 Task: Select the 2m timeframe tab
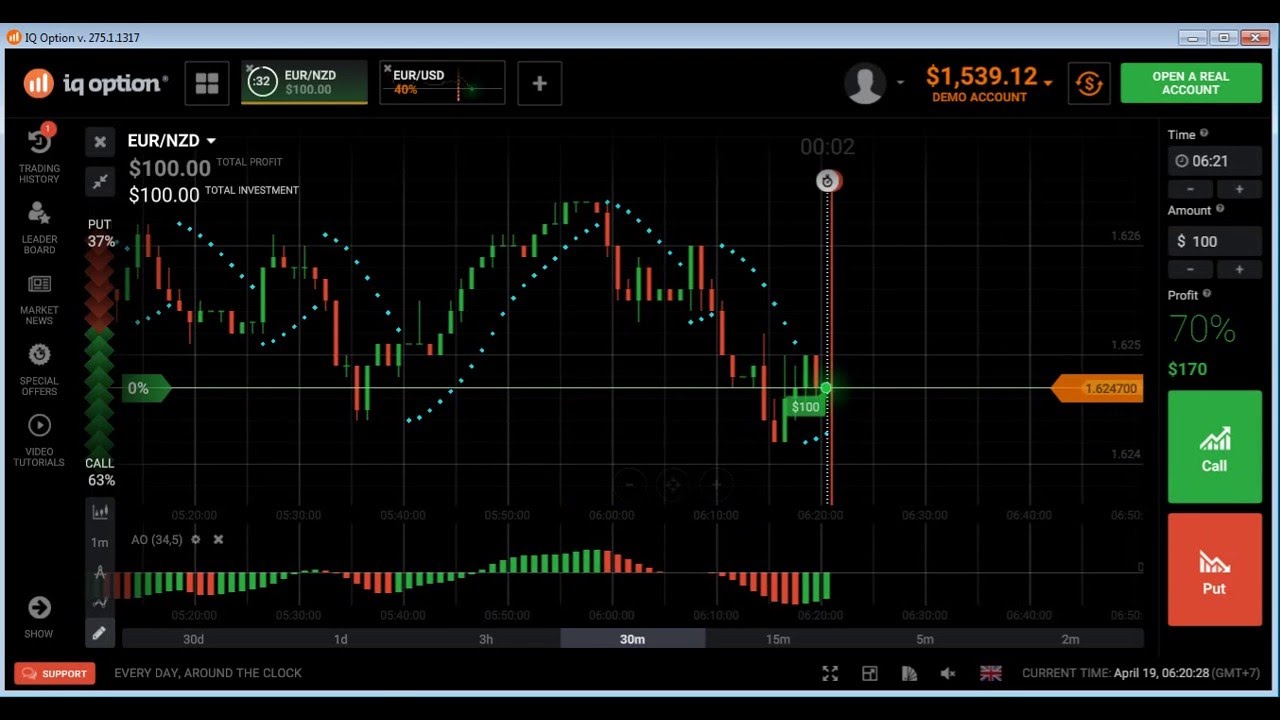click(x=1070, y=639)
